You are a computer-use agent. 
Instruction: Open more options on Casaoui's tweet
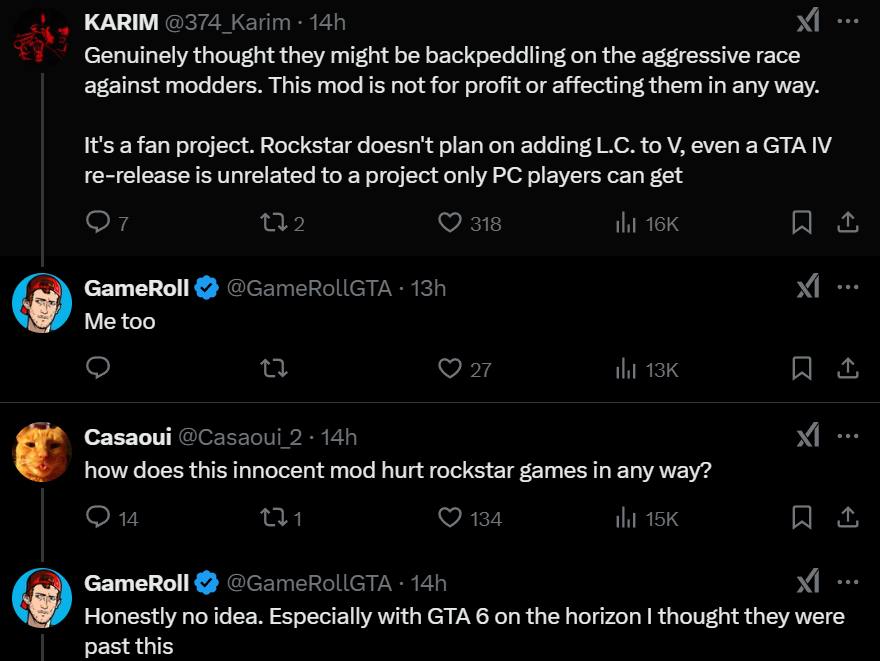(x=847, y=436)
